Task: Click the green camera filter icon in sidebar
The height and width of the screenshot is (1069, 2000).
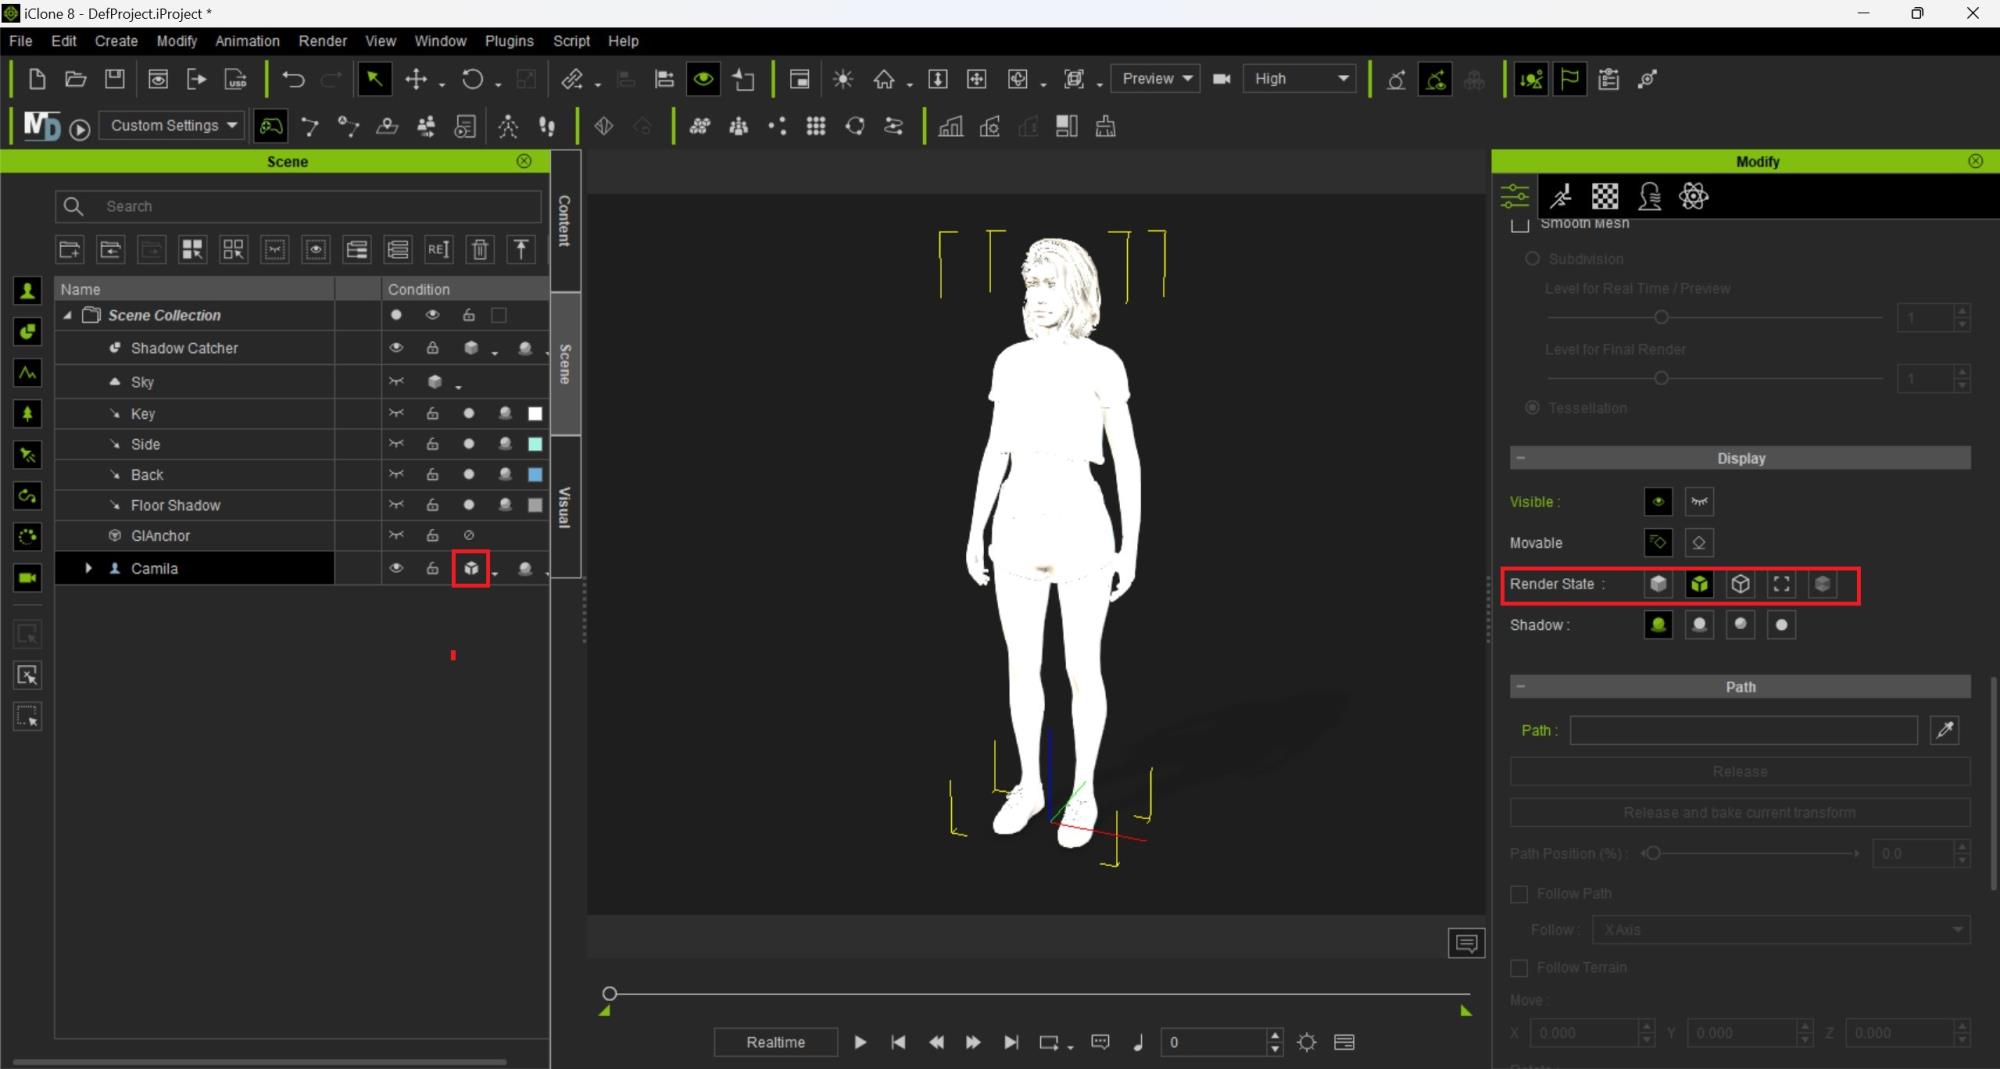Action: [27, 578]
